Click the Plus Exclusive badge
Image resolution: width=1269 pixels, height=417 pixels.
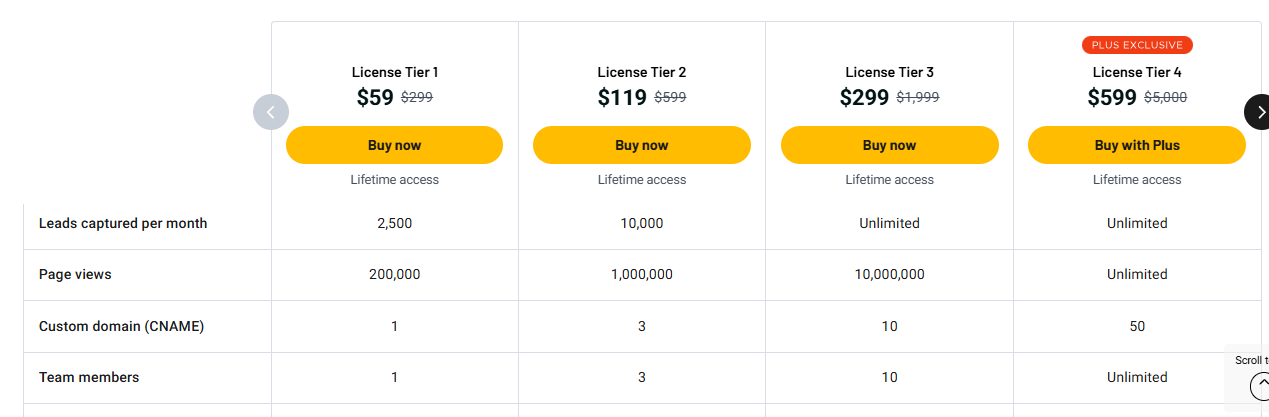click(1137, 45)
